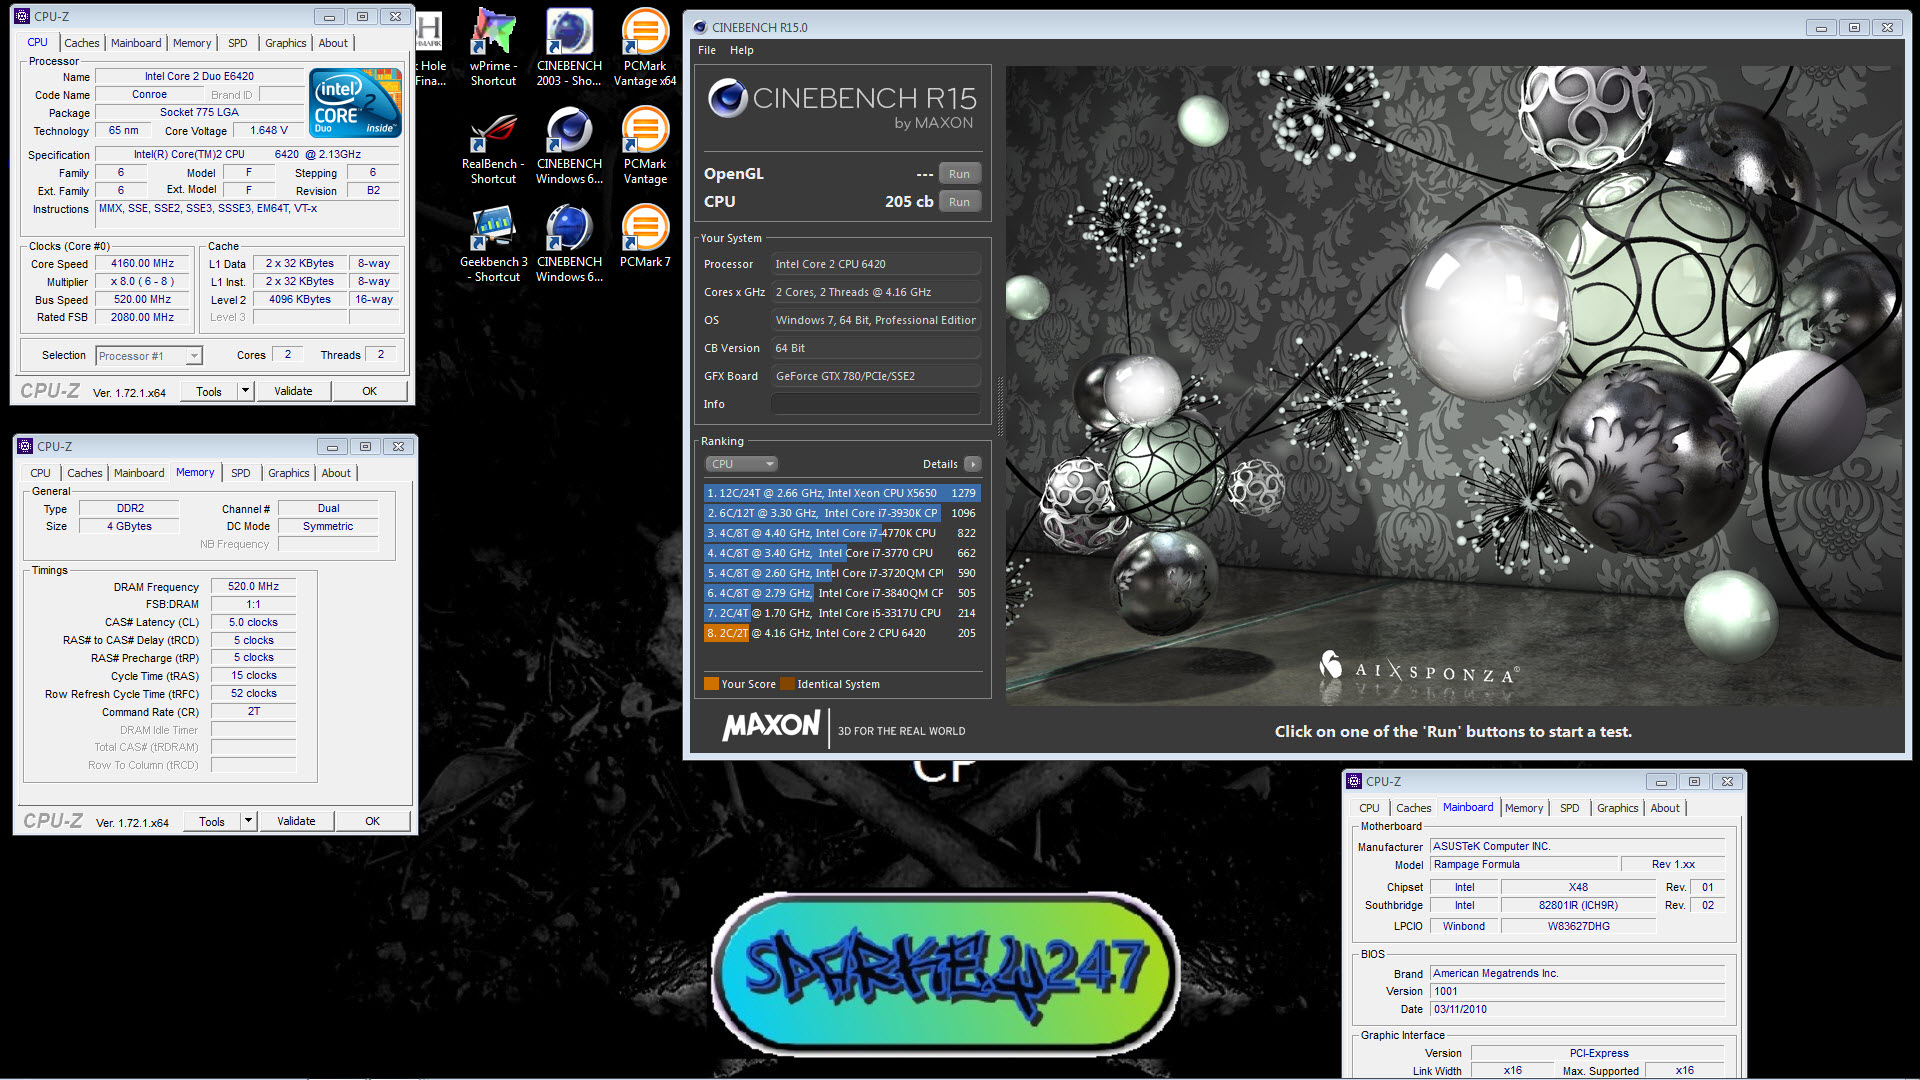Viewport: 1920px width, 1080px height.
Task: Select ranking row Core 2 CPU 6420
Action: click(x=842, y=633)
